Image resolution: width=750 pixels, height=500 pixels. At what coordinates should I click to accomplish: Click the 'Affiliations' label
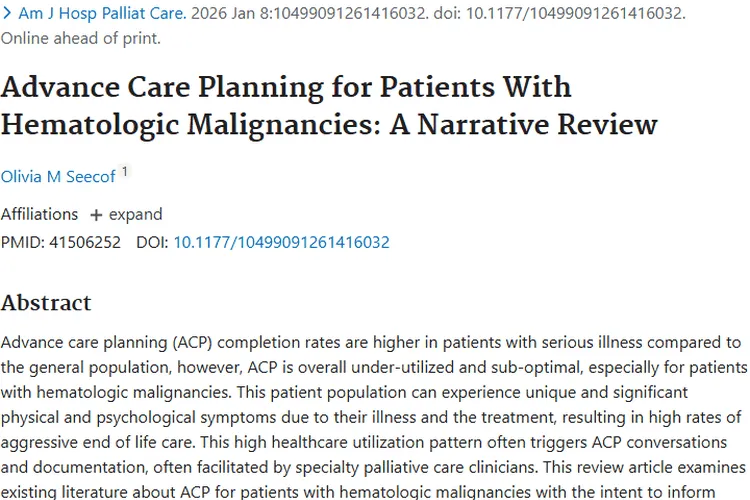point(39,214)
